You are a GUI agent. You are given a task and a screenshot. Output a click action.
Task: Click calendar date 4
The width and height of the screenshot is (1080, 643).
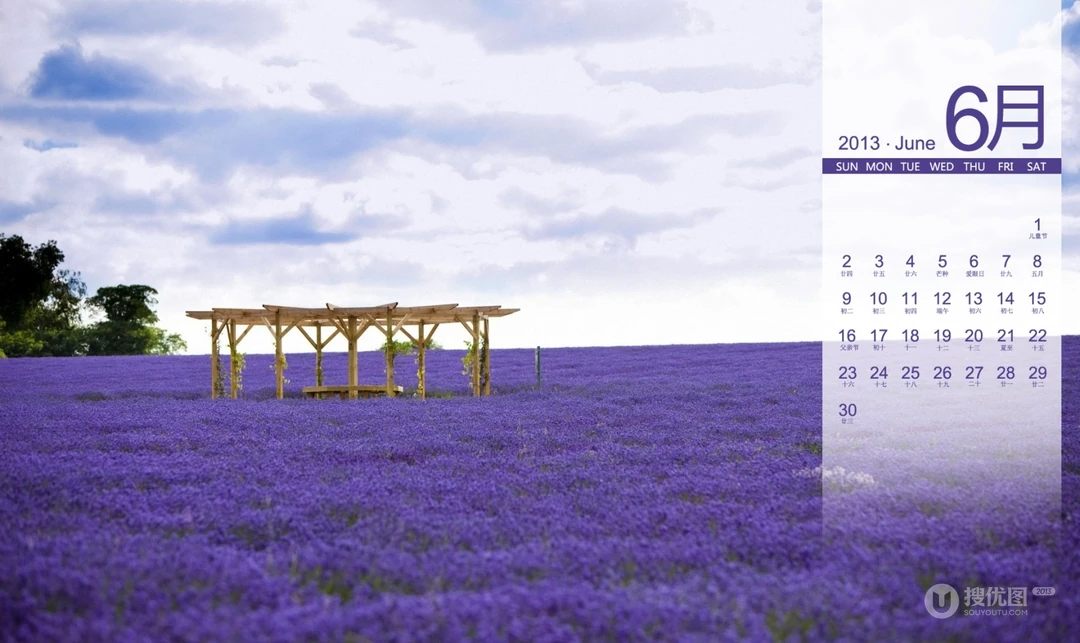tap(910, 265)
